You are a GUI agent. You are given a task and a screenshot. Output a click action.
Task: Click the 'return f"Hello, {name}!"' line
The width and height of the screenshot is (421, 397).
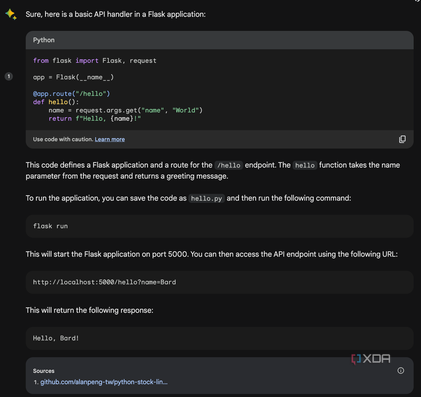[x=95, y=119]
